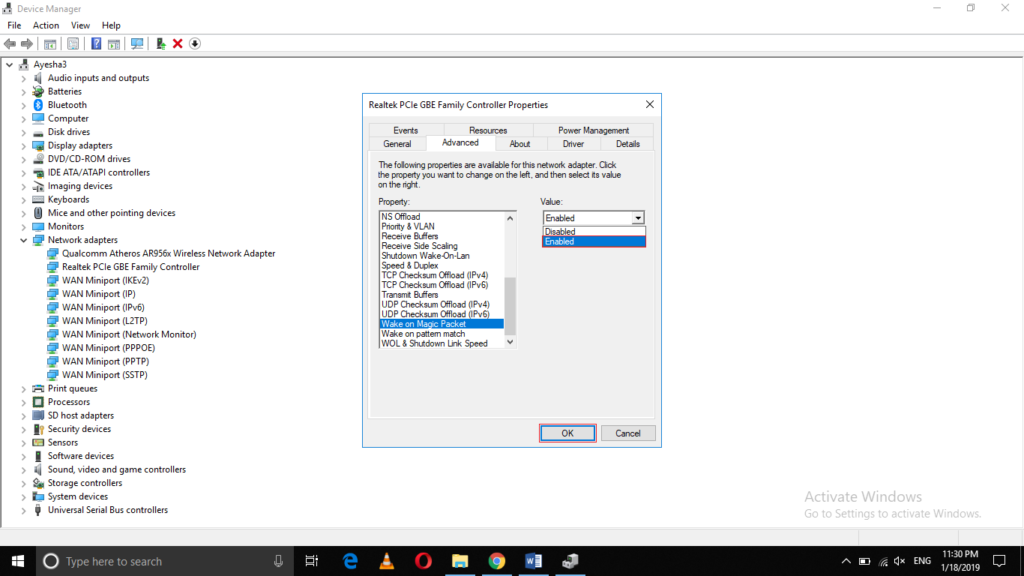Cancel the Realtek properties dialog

pyautogui.click(x=628, y=433)
